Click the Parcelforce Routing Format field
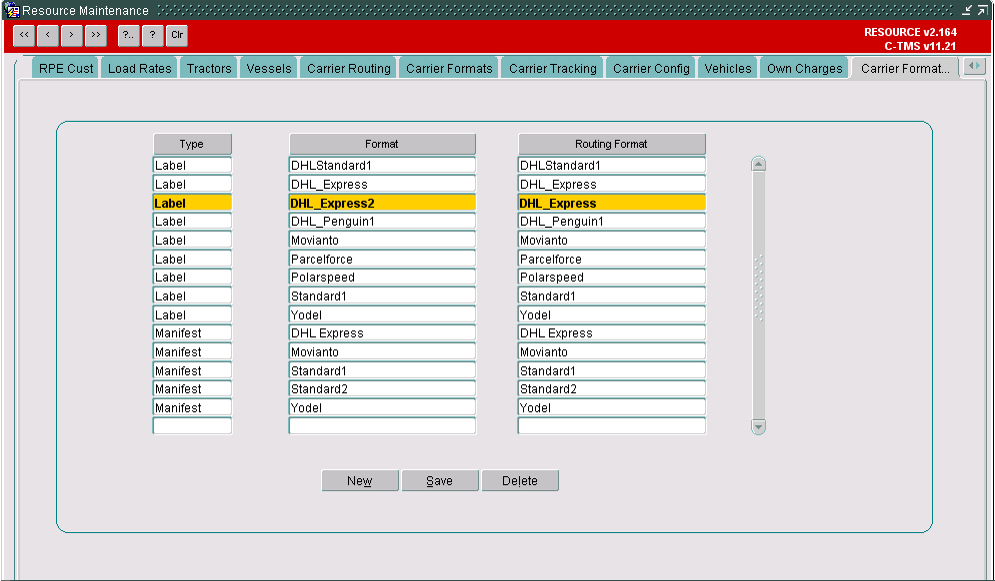Image resolution: width=995 pixels, height=581 pixels. (x=612, y=259)
